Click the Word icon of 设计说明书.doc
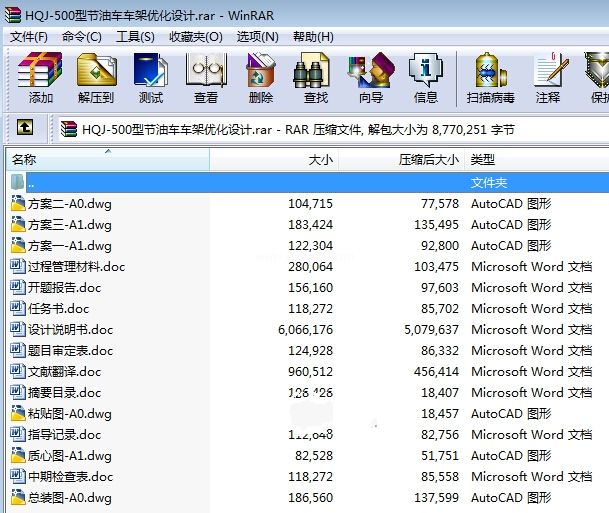Image resolution: width=609 pixels, height=513 pixels. click(18, 329)
